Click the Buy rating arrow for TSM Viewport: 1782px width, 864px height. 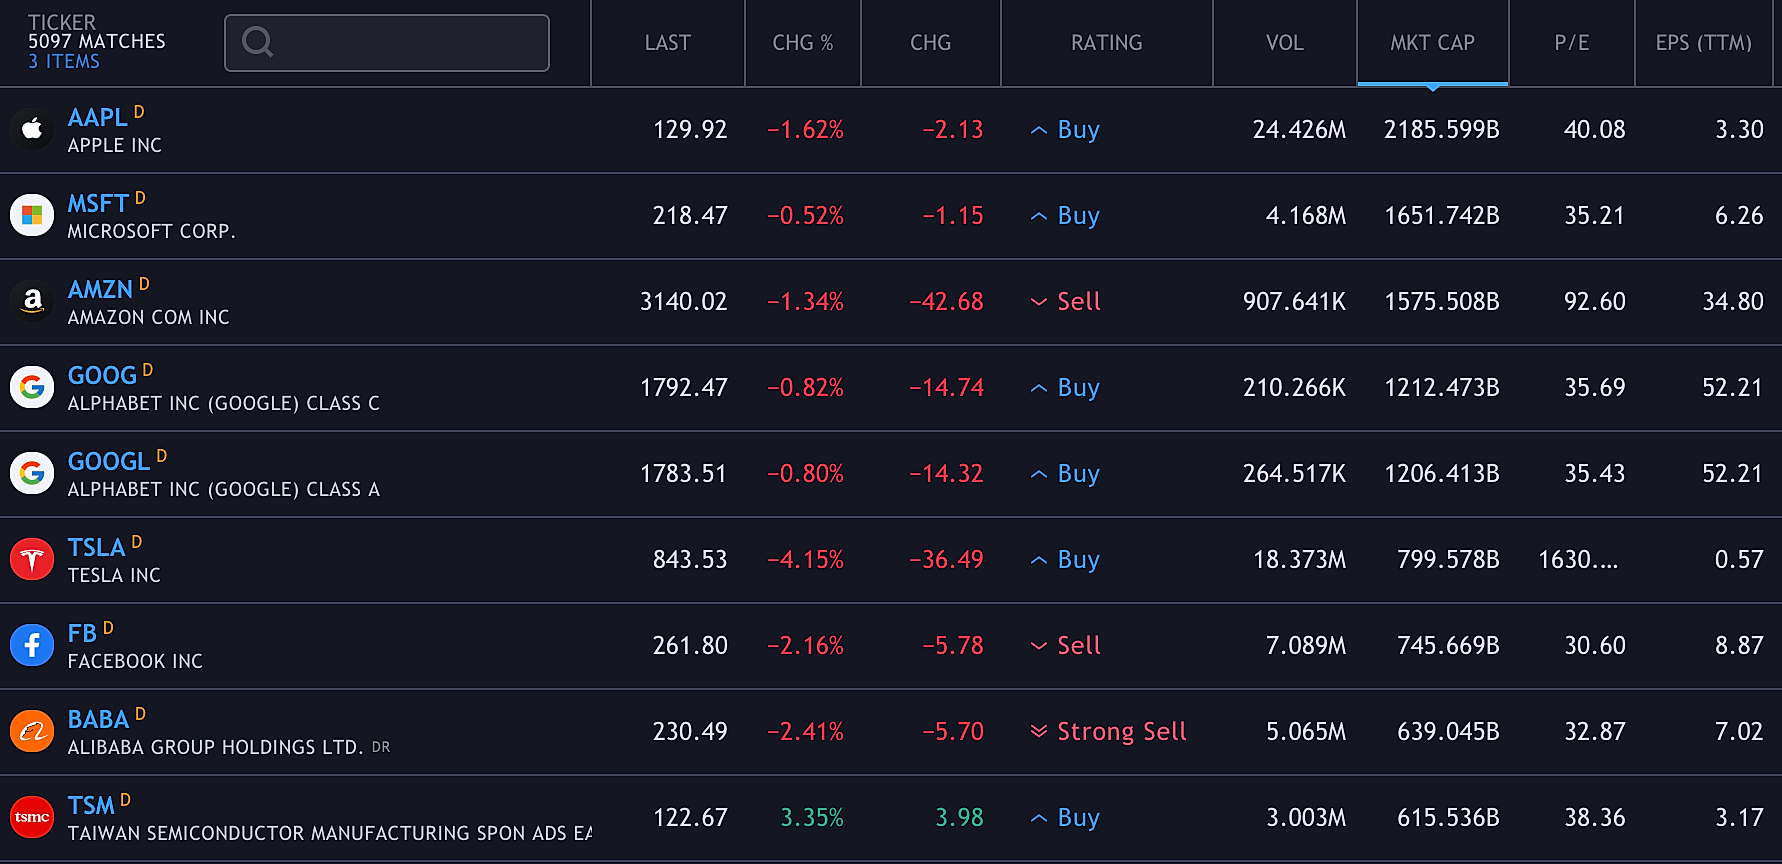tap(1039, 818)
